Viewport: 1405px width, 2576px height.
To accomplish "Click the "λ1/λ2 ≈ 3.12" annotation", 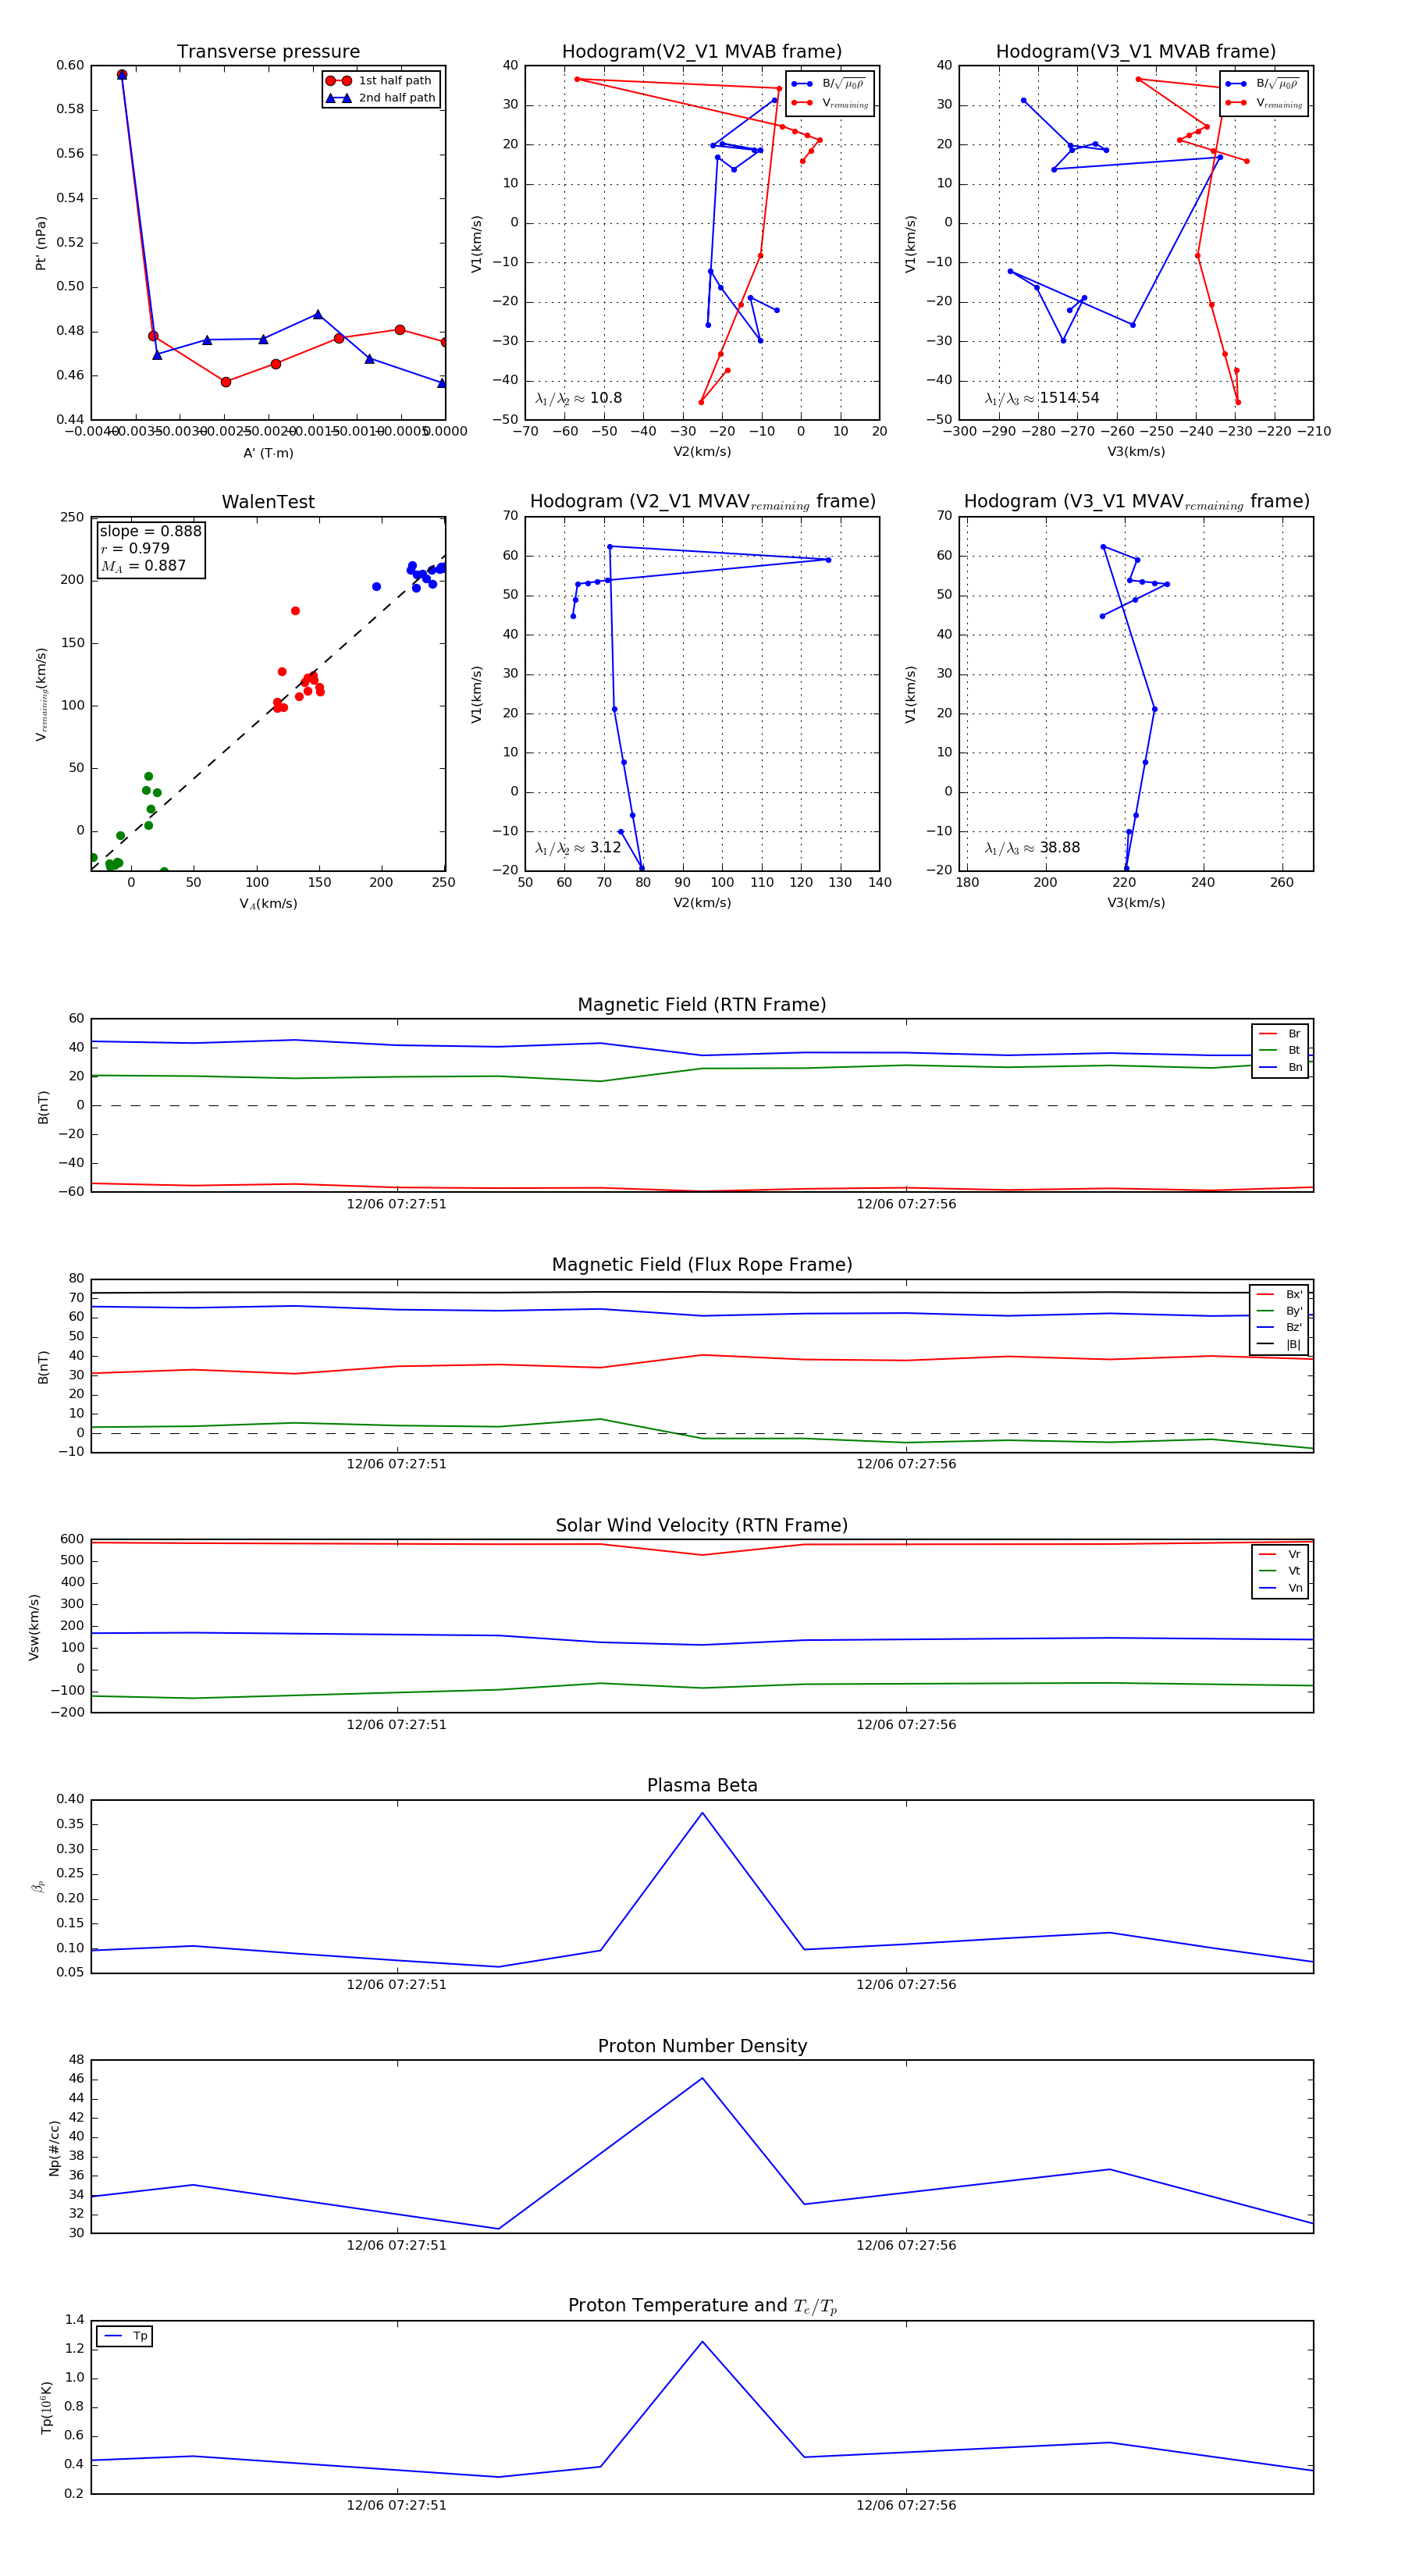I will click(578, 848).
